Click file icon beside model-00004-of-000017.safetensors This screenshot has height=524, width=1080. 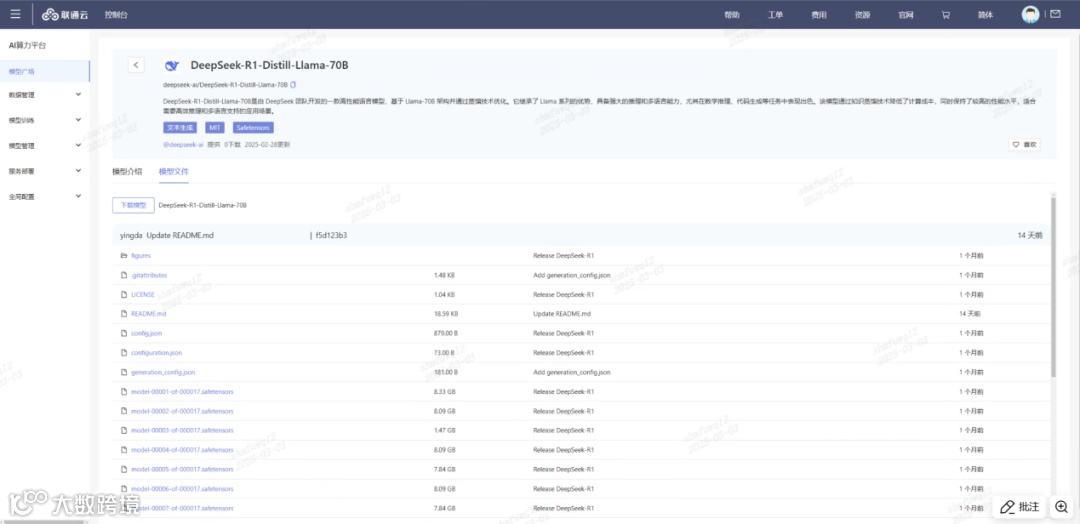[124, 450]
